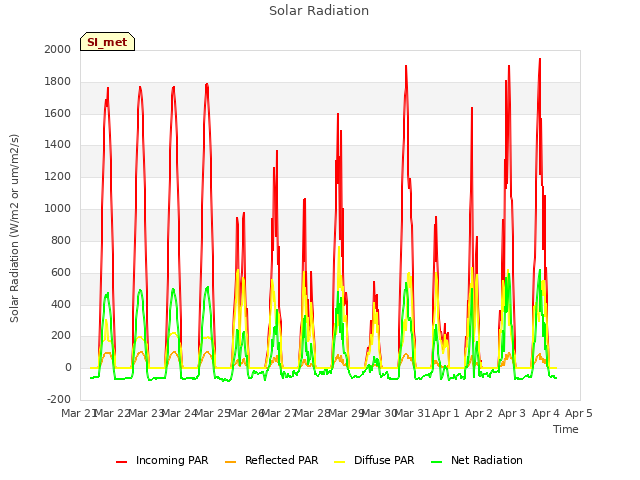Click the 1200 y-axis tick label
Image resolution: width=640 pixels, height=480 pixels.
[x=58, y=177]
